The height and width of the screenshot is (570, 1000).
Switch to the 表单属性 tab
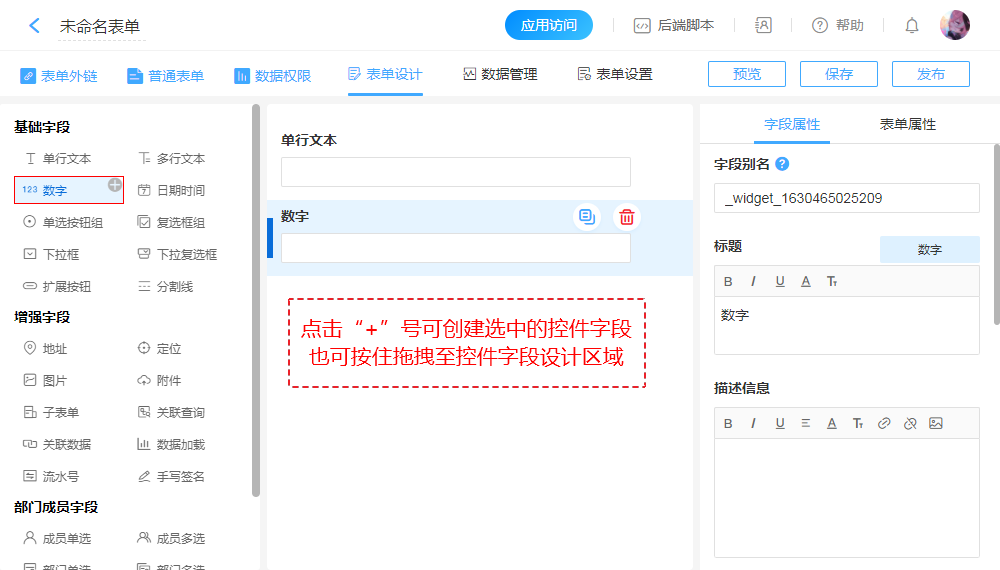click(x=907, y=124)
